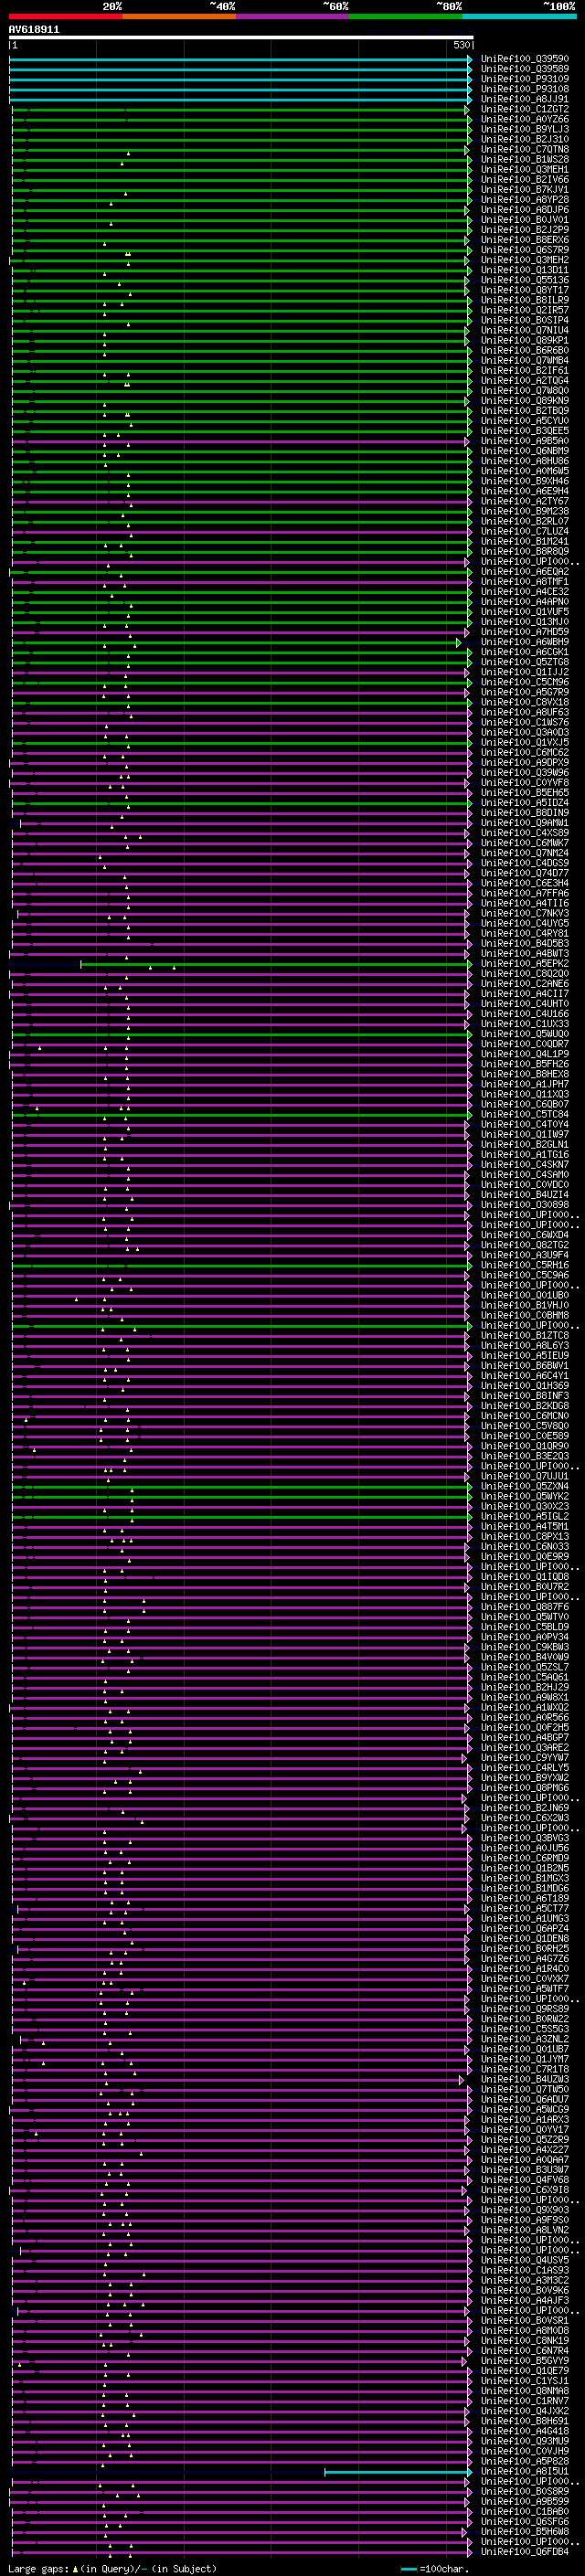Select the UniRef100_Q9X903 entry
The width and height of the screenshot is (585, 2576).
[x=524, y=2210]
